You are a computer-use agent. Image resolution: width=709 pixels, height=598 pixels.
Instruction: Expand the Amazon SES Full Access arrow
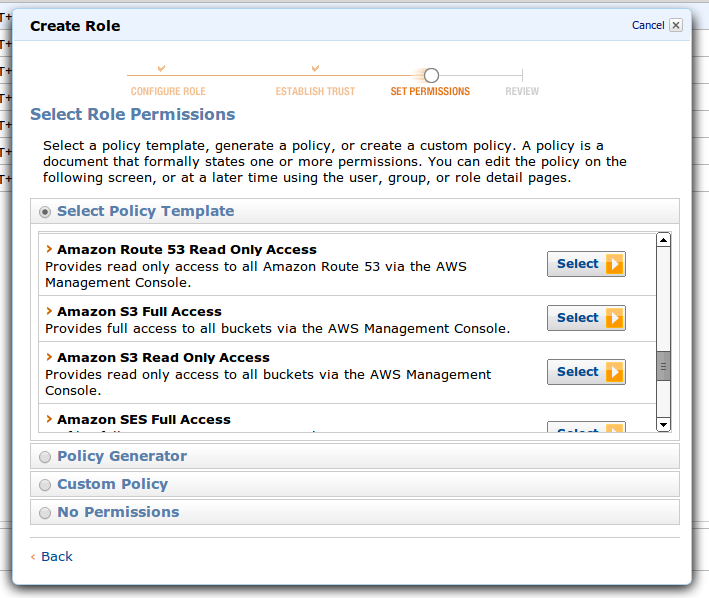pos(49,419)
